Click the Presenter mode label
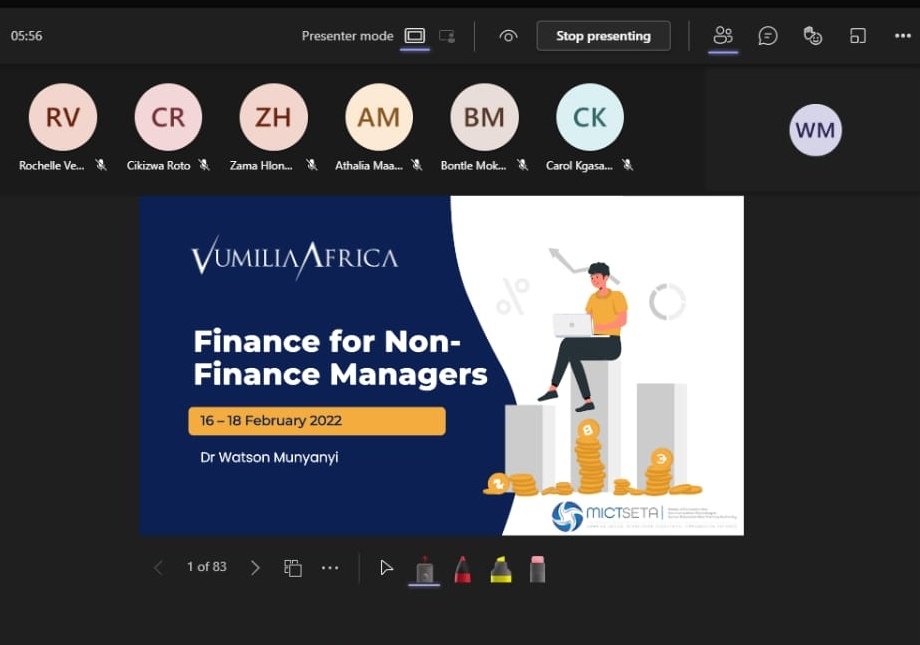 (347, 36)
